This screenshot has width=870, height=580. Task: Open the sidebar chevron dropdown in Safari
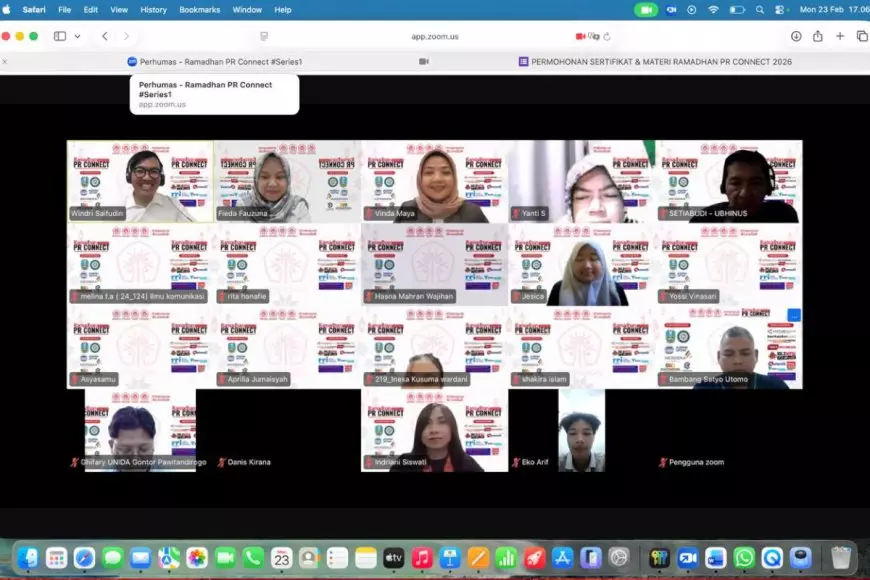(x=78, y=36)
